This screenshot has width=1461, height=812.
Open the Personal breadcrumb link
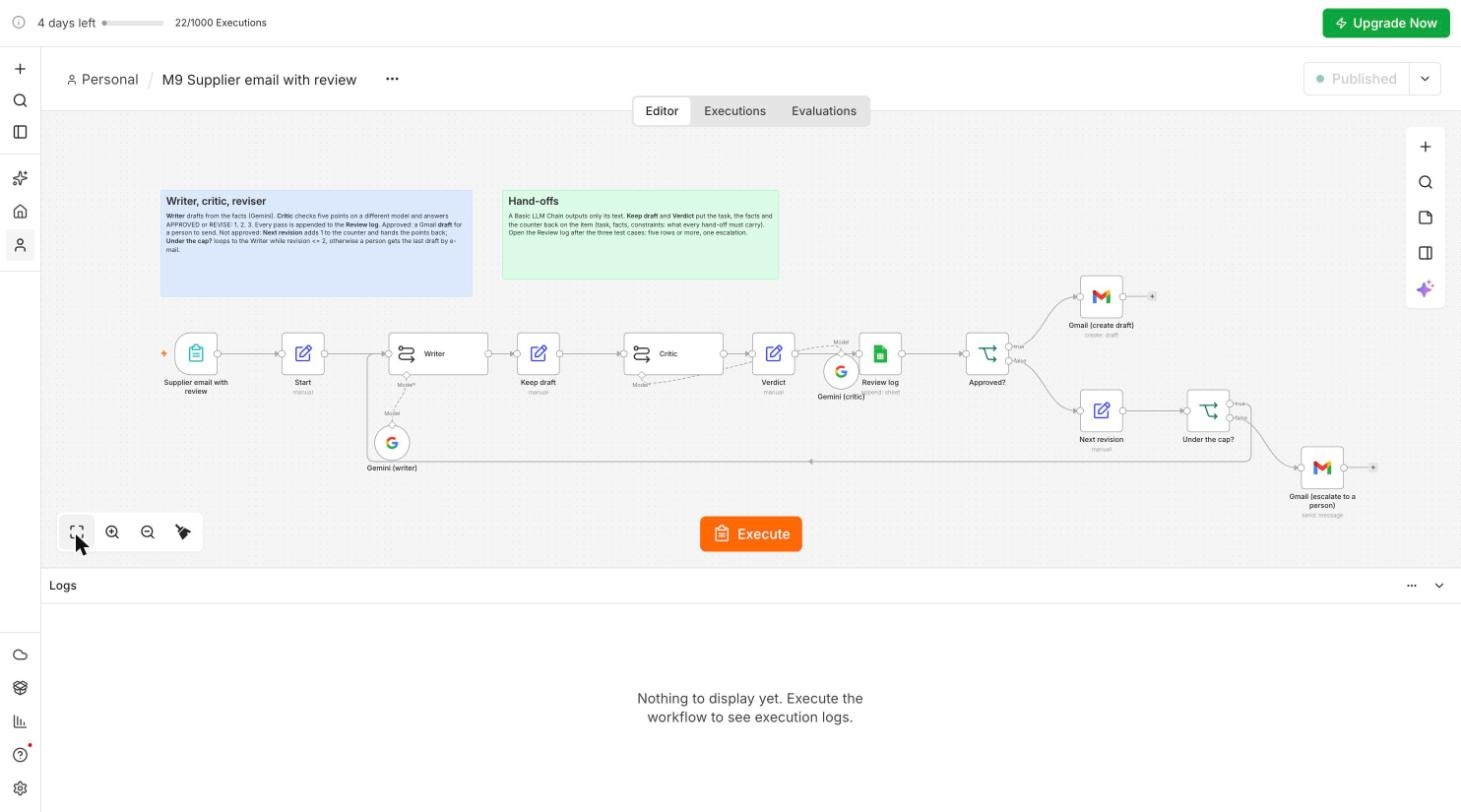click(x=102, y=80)
